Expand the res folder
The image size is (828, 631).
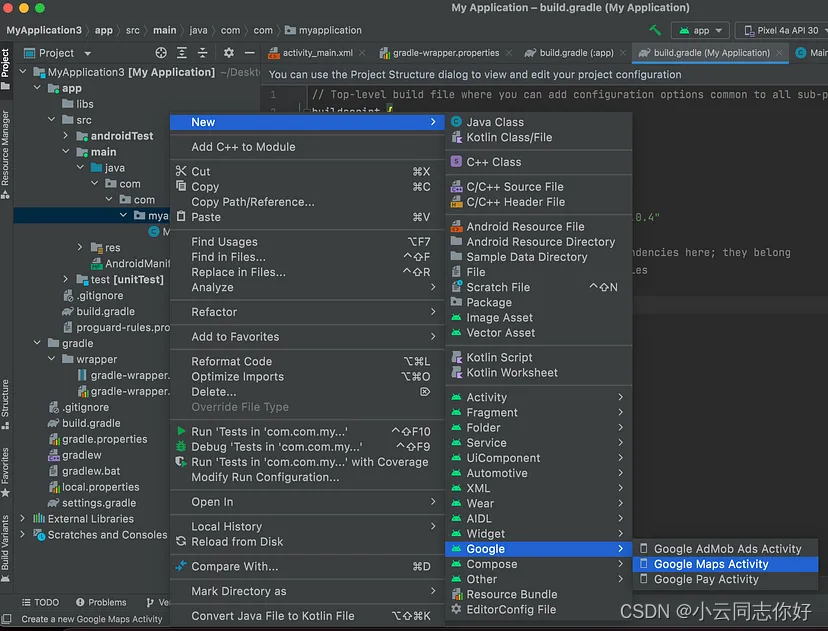pos(80,247)
